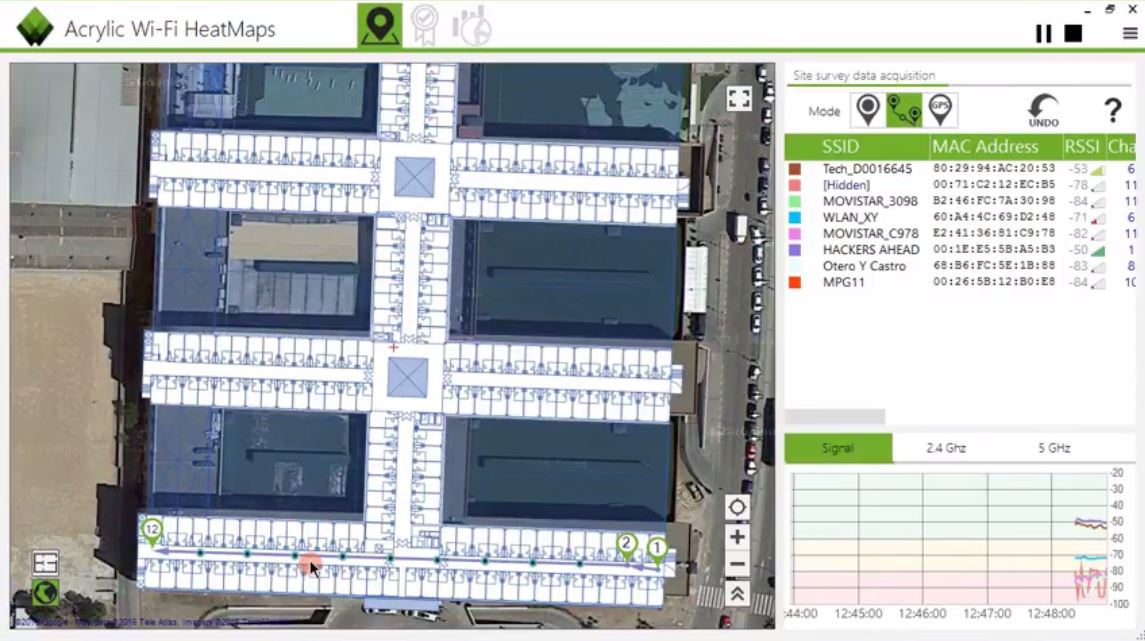Select continuous path survey mode

[x=904, y=110]
